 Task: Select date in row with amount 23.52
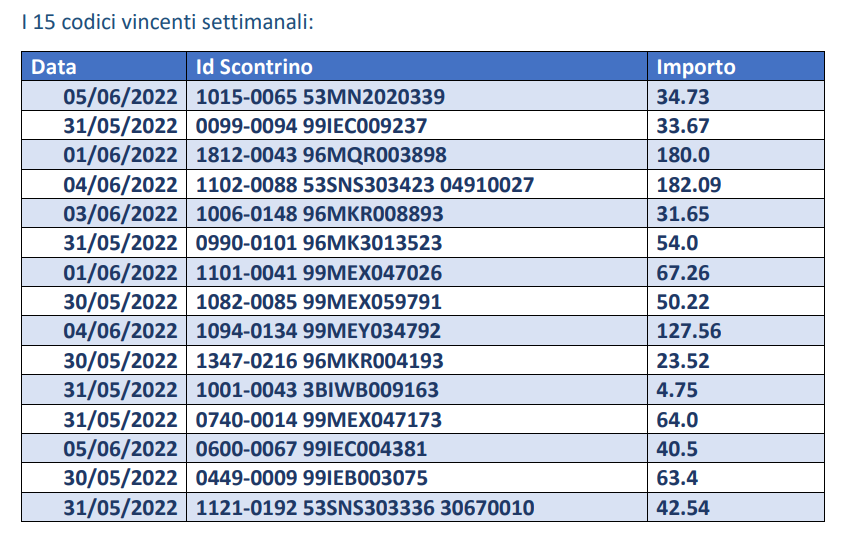121,361
